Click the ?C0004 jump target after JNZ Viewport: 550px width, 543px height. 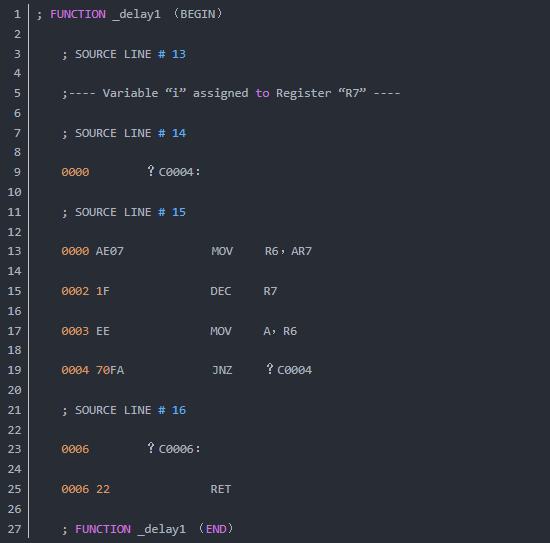pyautogui.click(x=289, y=369)
